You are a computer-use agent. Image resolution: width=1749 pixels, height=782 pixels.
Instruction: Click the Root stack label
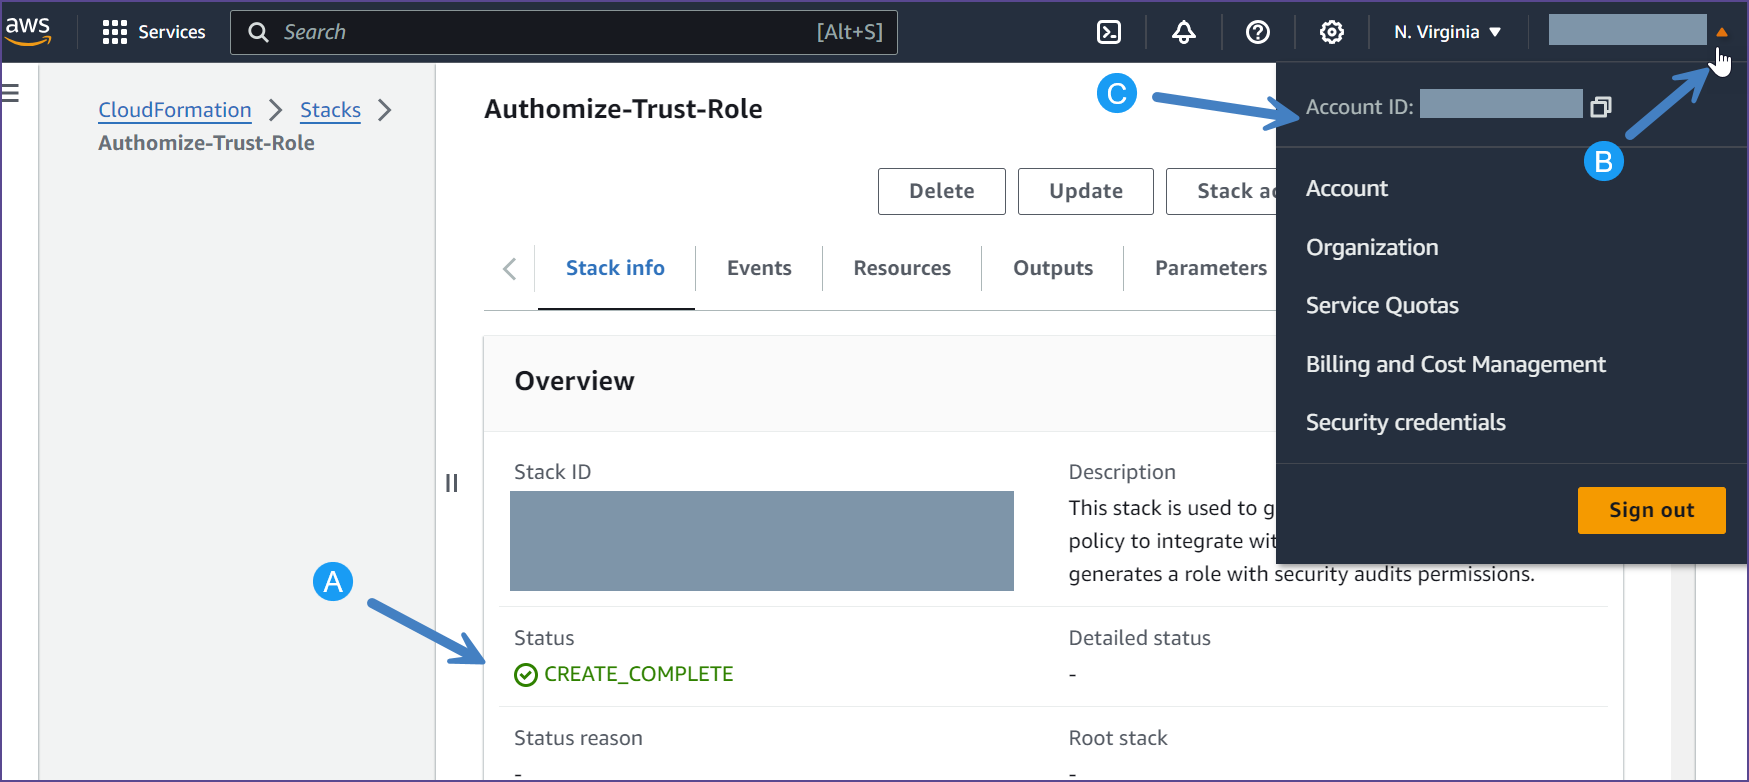pyautogui.click(x=1117, y=738)
